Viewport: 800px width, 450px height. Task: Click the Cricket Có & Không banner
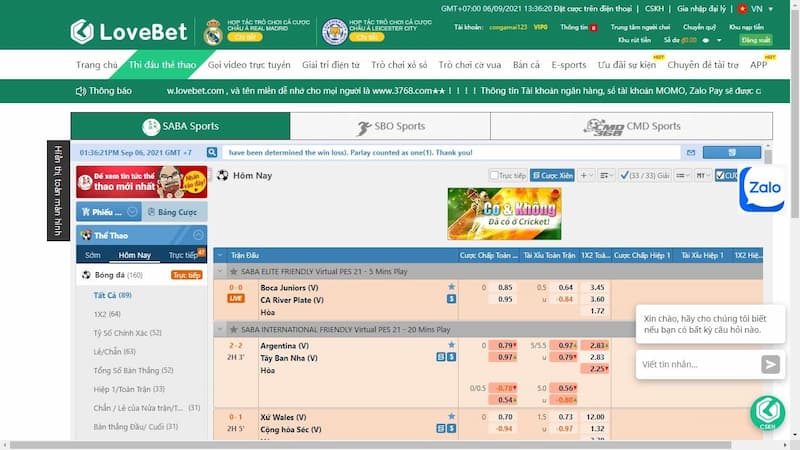pos(504,213)
